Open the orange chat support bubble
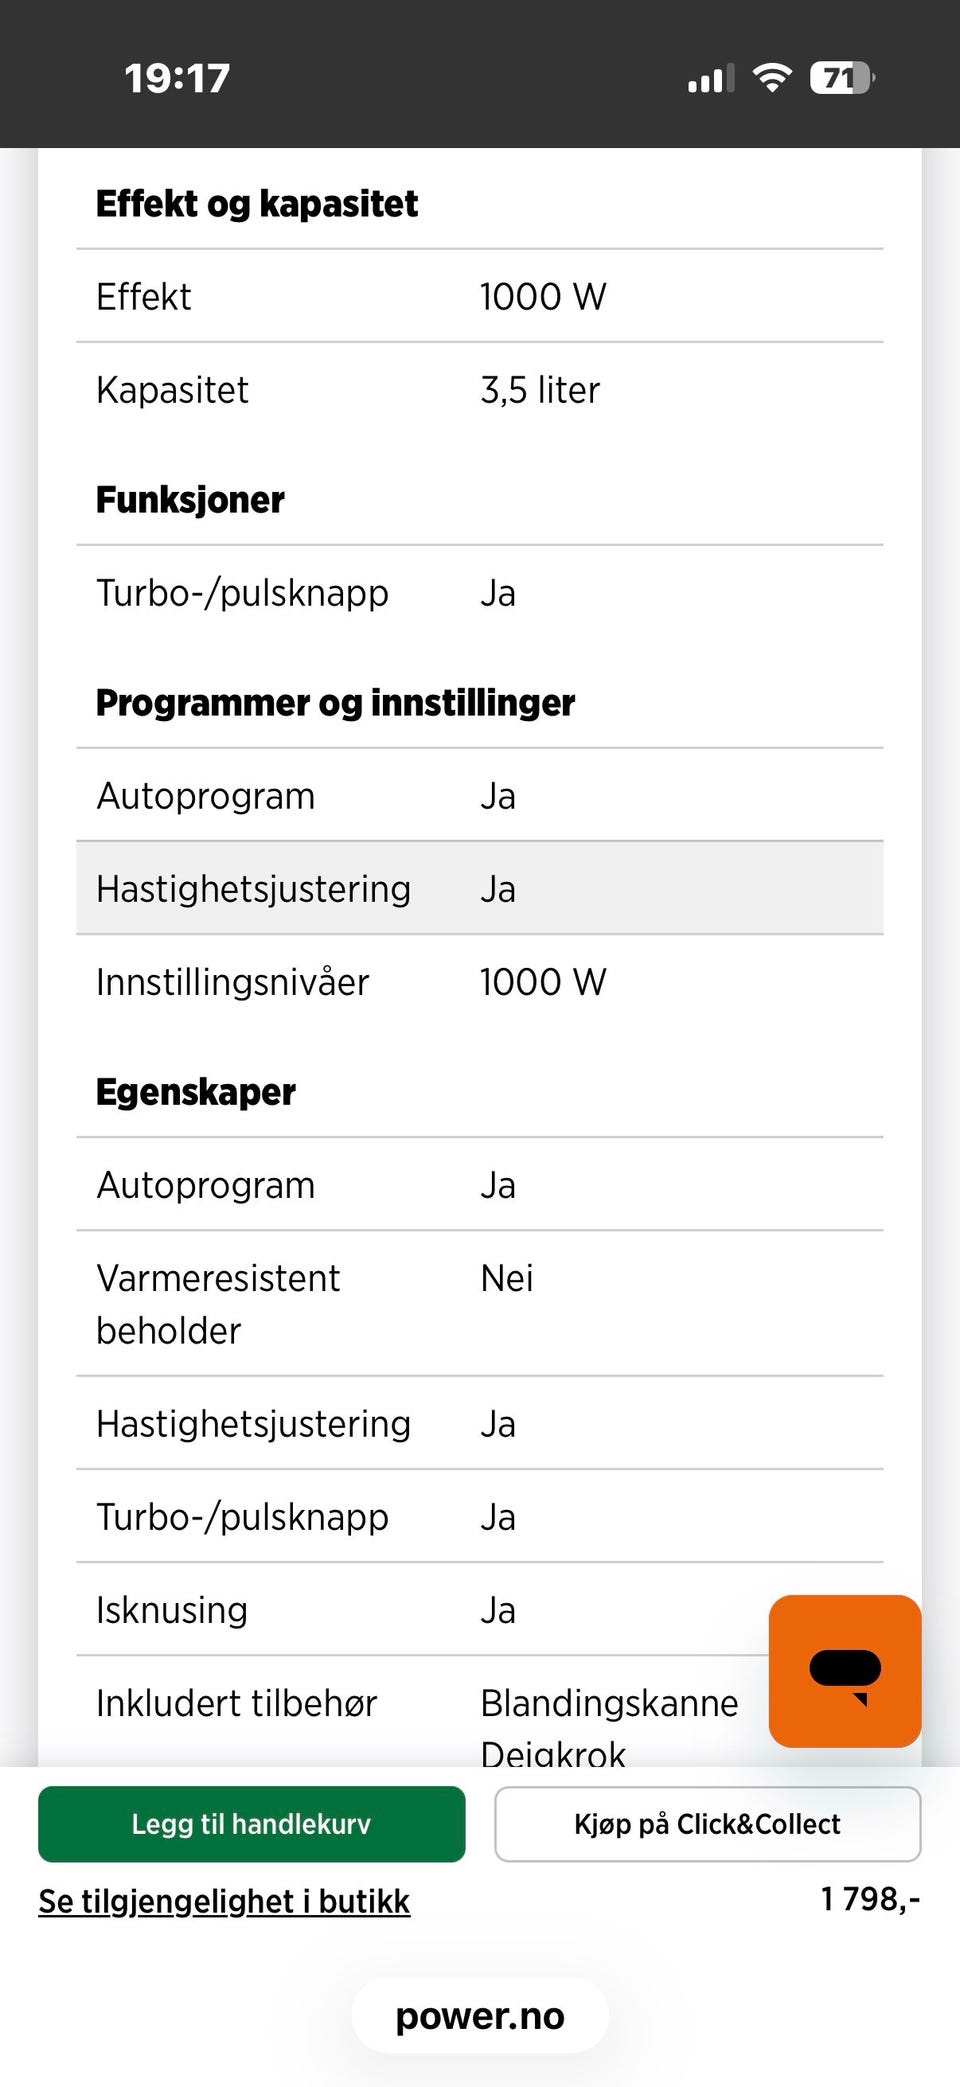This screenshot has width=960, height=2087. tap(844, 1670)
